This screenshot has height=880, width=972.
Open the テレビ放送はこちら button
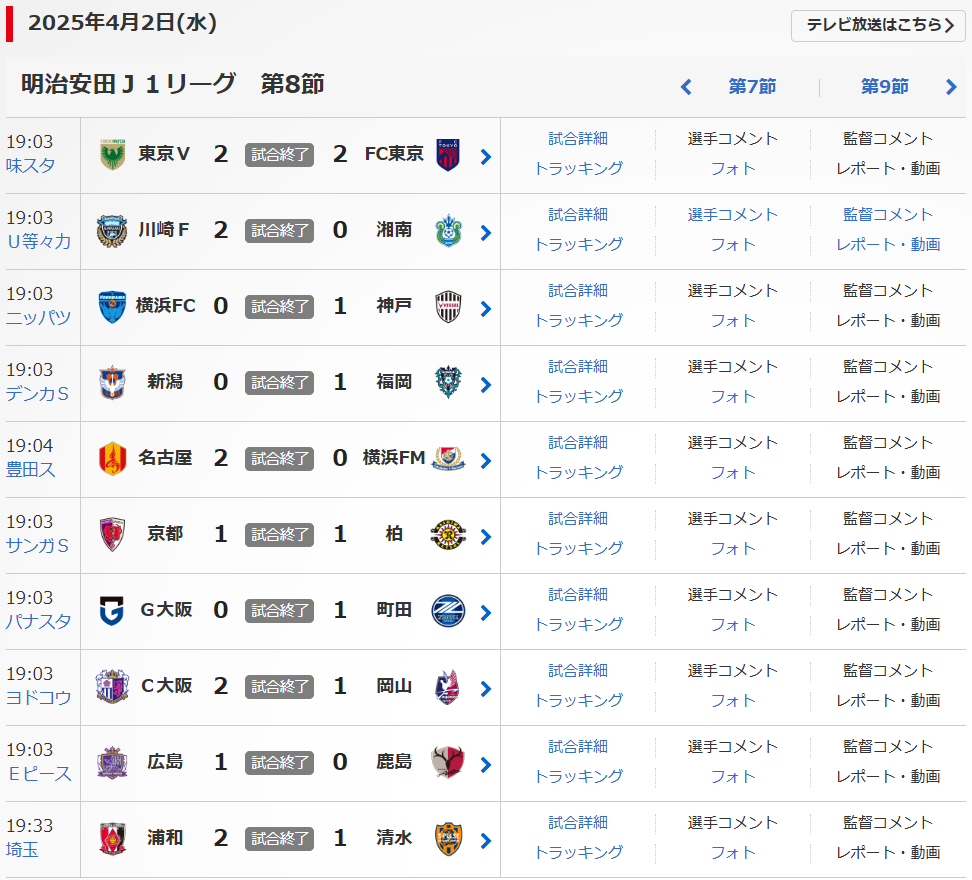point(879,25)
